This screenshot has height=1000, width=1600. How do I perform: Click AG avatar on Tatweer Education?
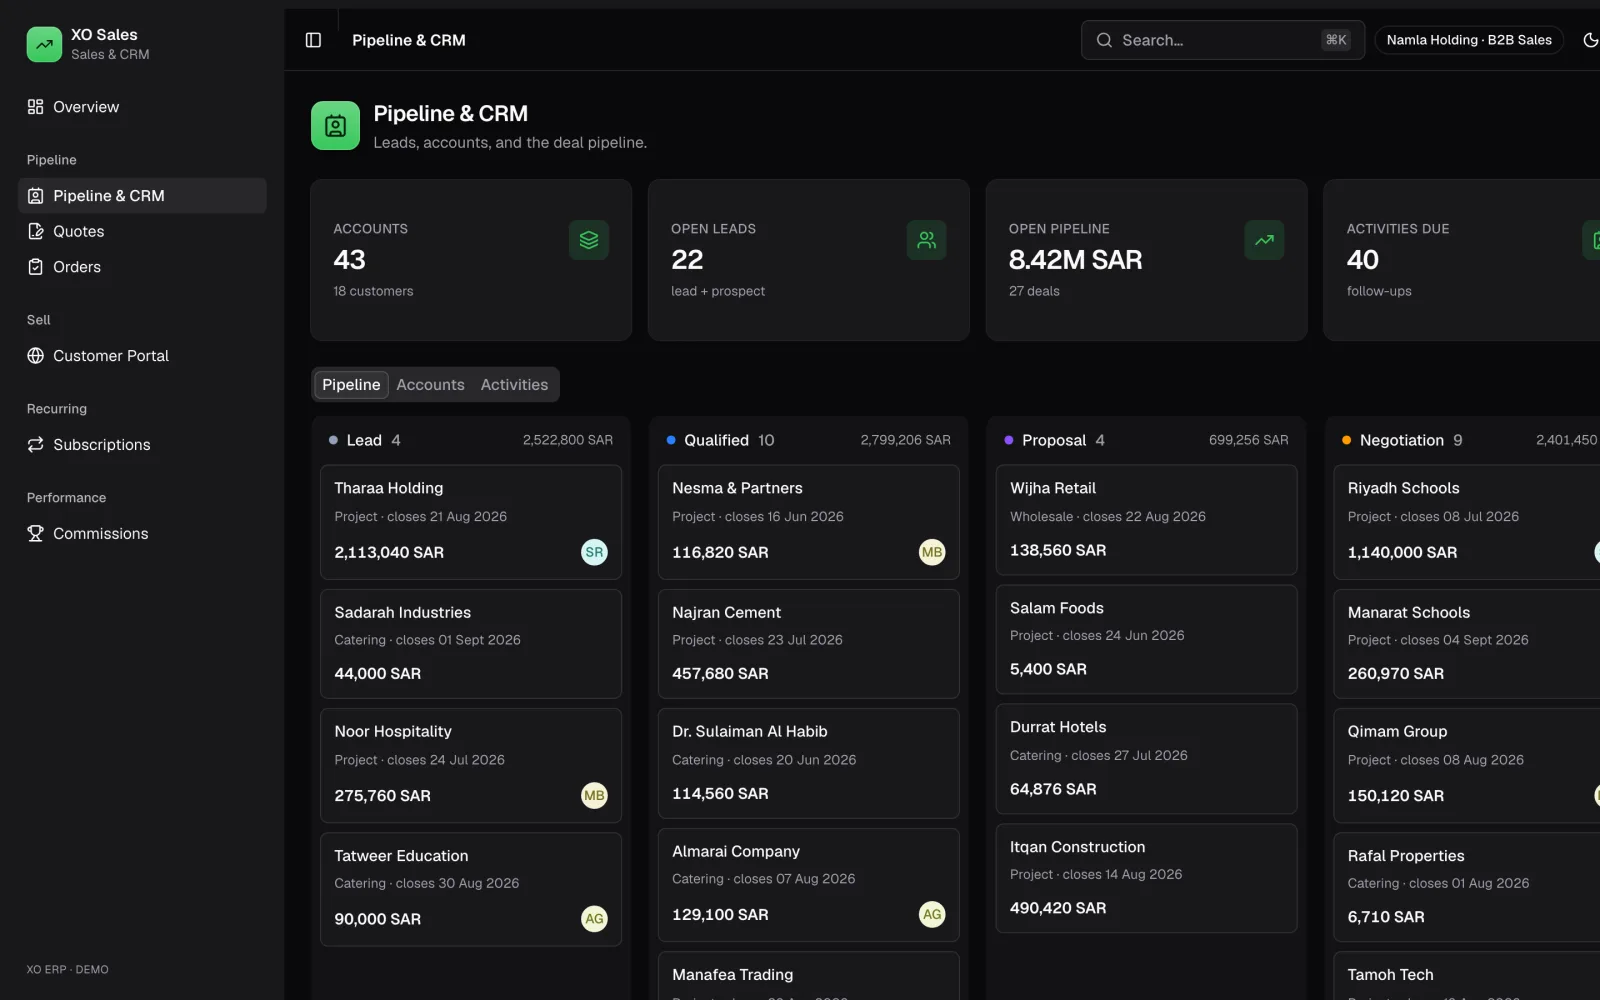click(594, 919)
